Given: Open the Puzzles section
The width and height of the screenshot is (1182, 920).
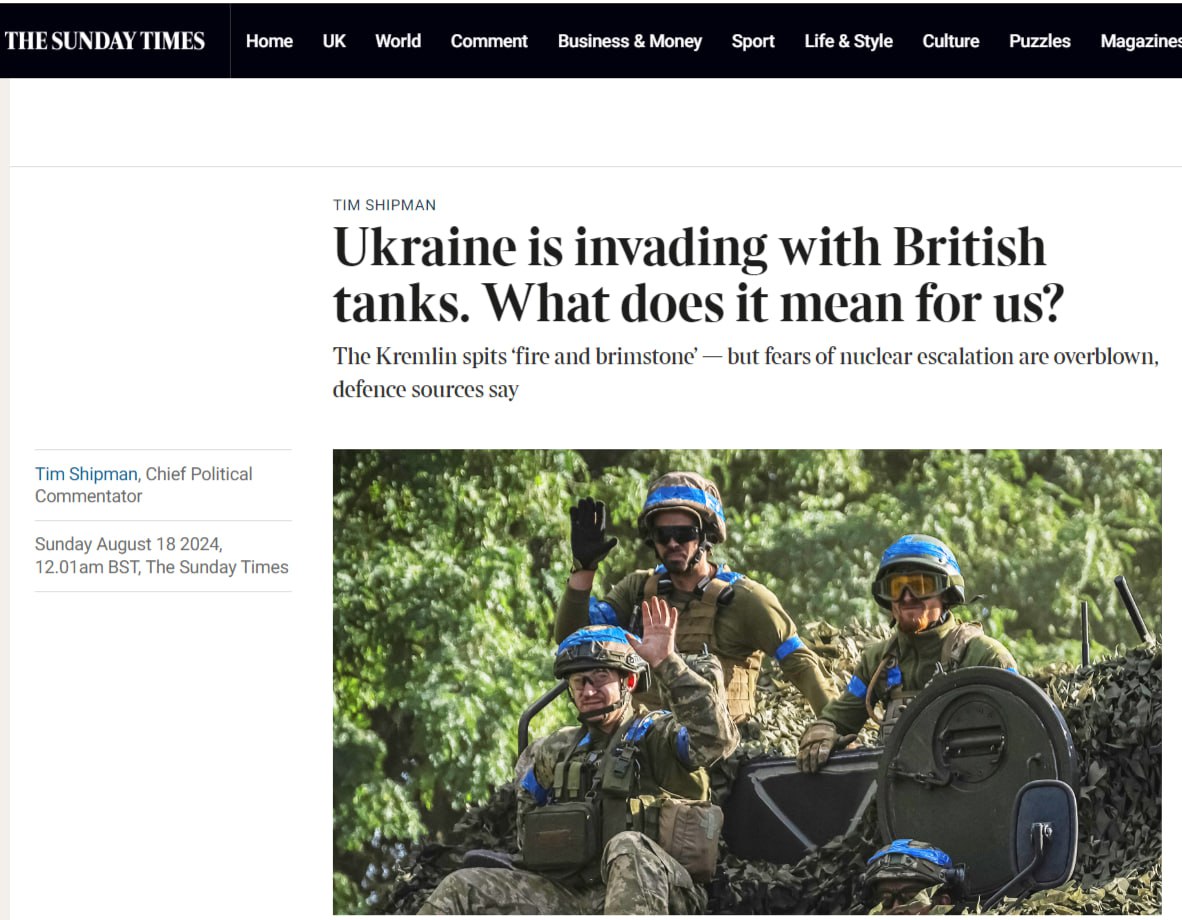Looking at the screenshot, I should tap(1040, 41).
